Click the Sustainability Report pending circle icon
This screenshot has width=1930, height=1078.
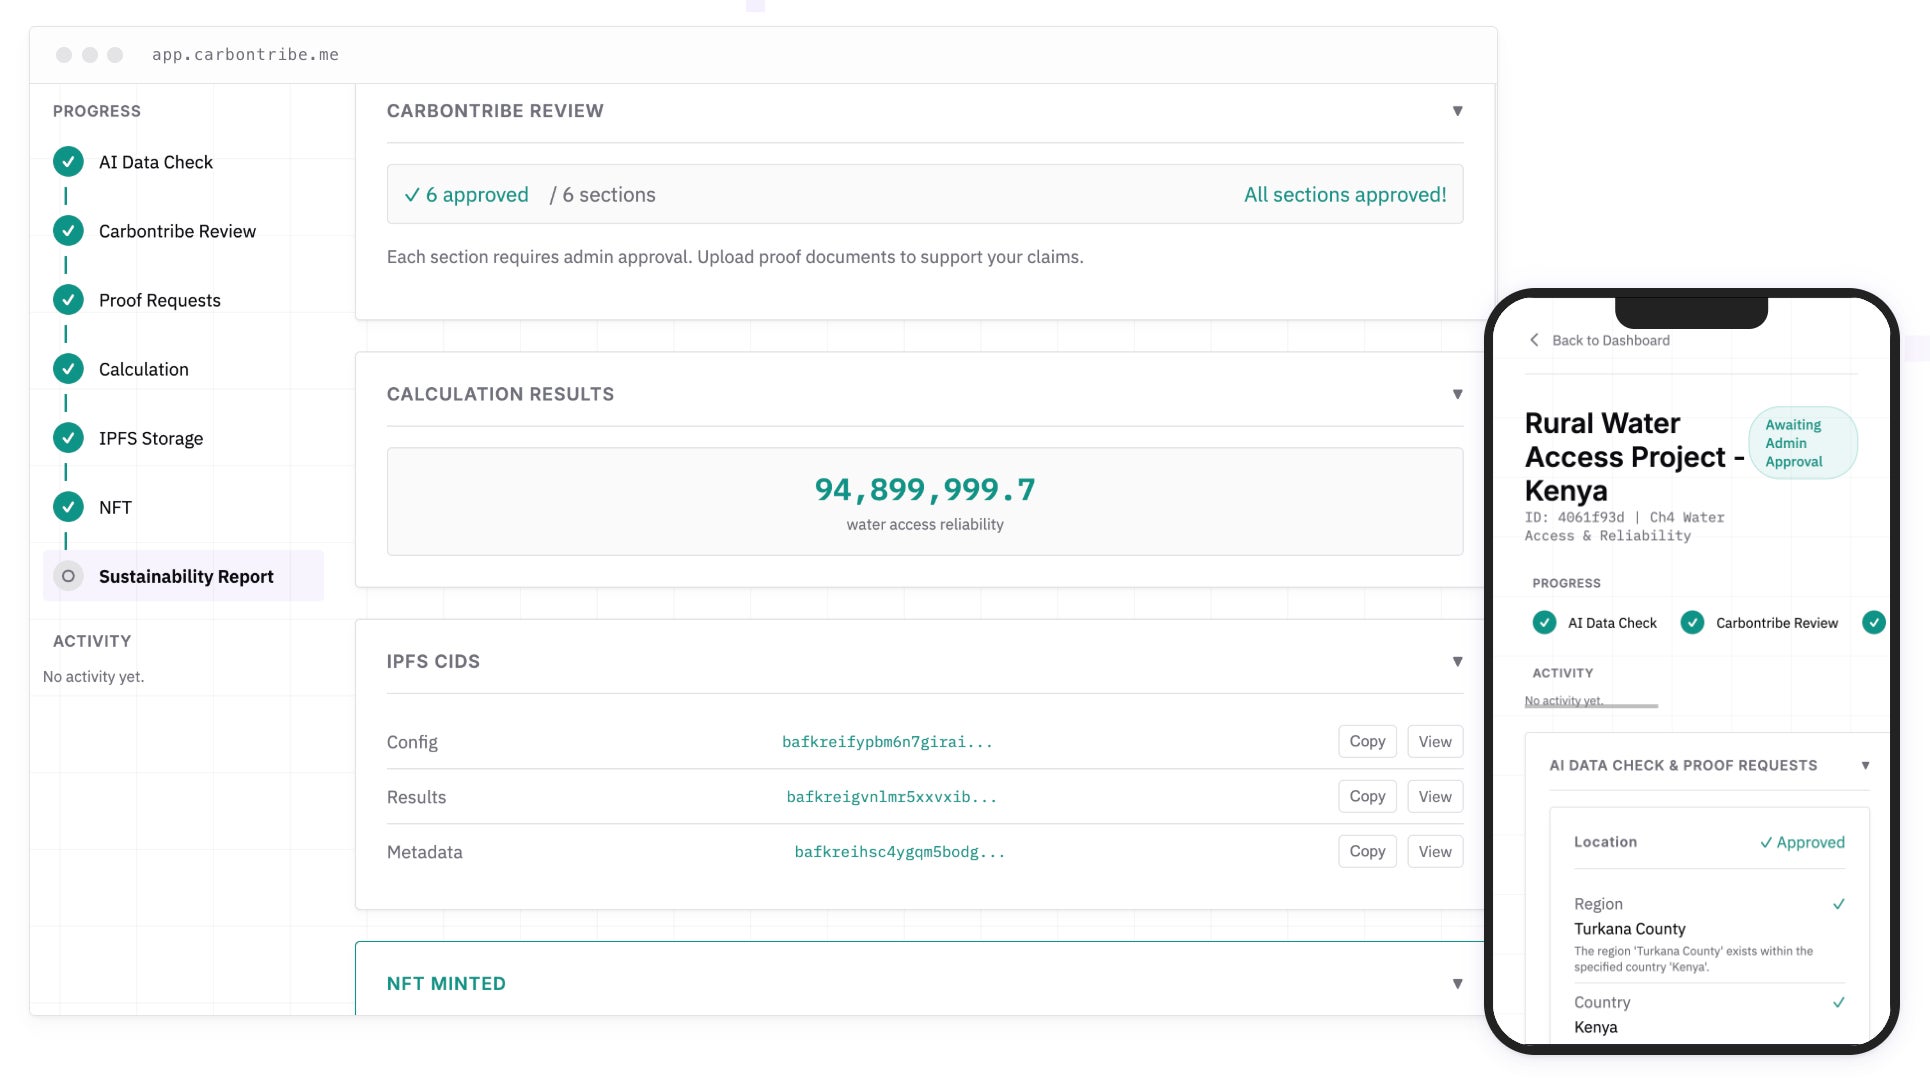coord(68,576)
